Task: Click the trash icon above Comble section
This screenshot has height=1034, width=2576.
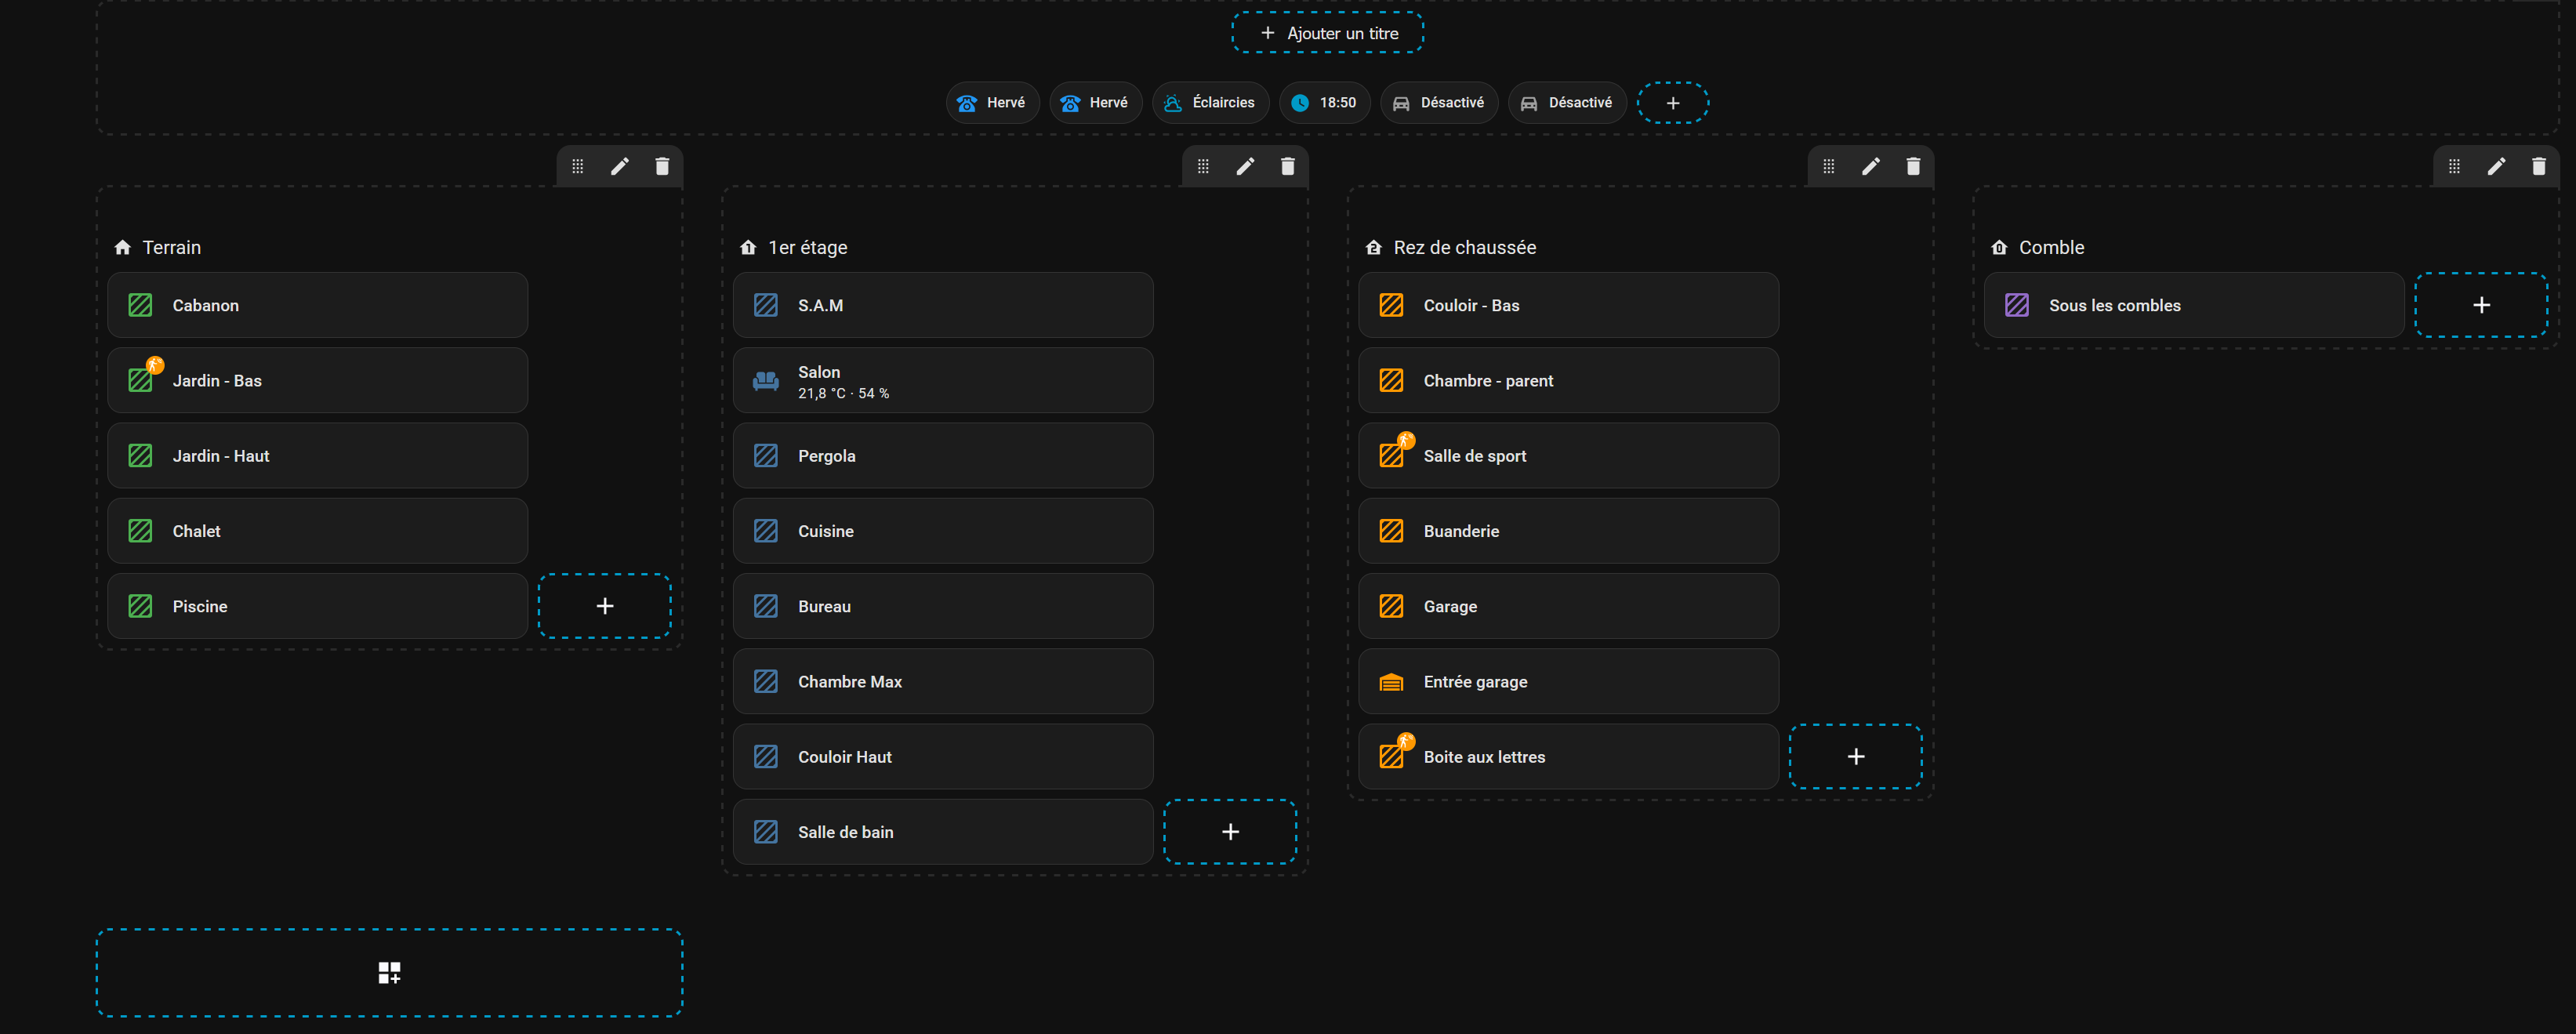Action: (2538, 166)
